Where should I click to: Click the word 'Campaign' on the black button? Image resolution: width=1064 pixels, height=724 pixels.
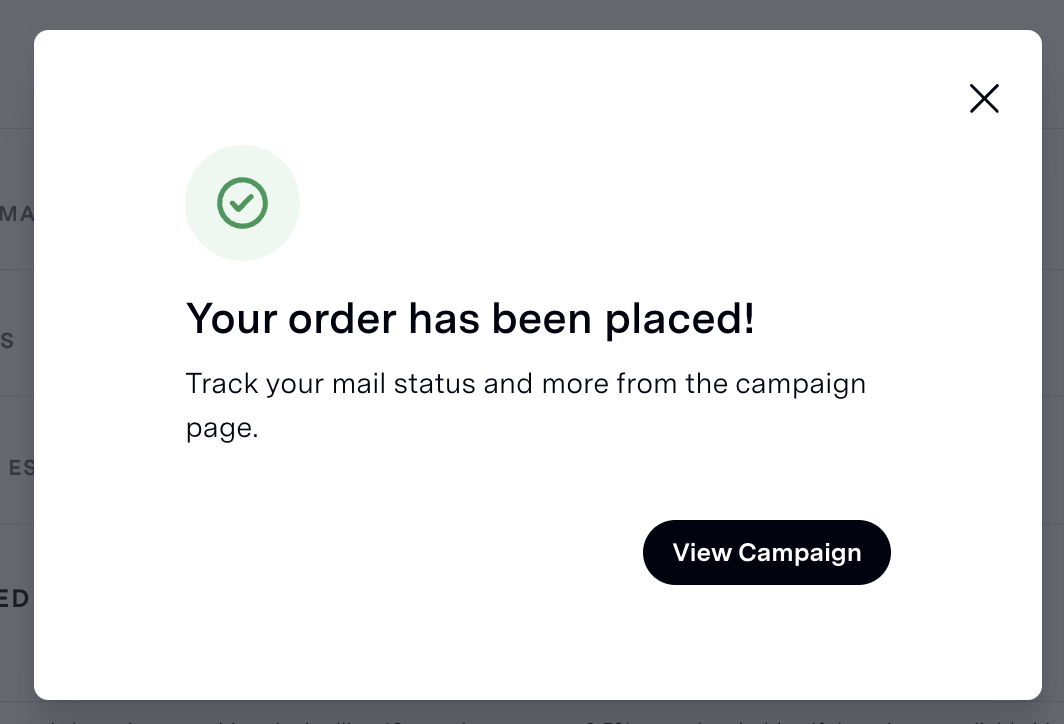coord(800,553)
